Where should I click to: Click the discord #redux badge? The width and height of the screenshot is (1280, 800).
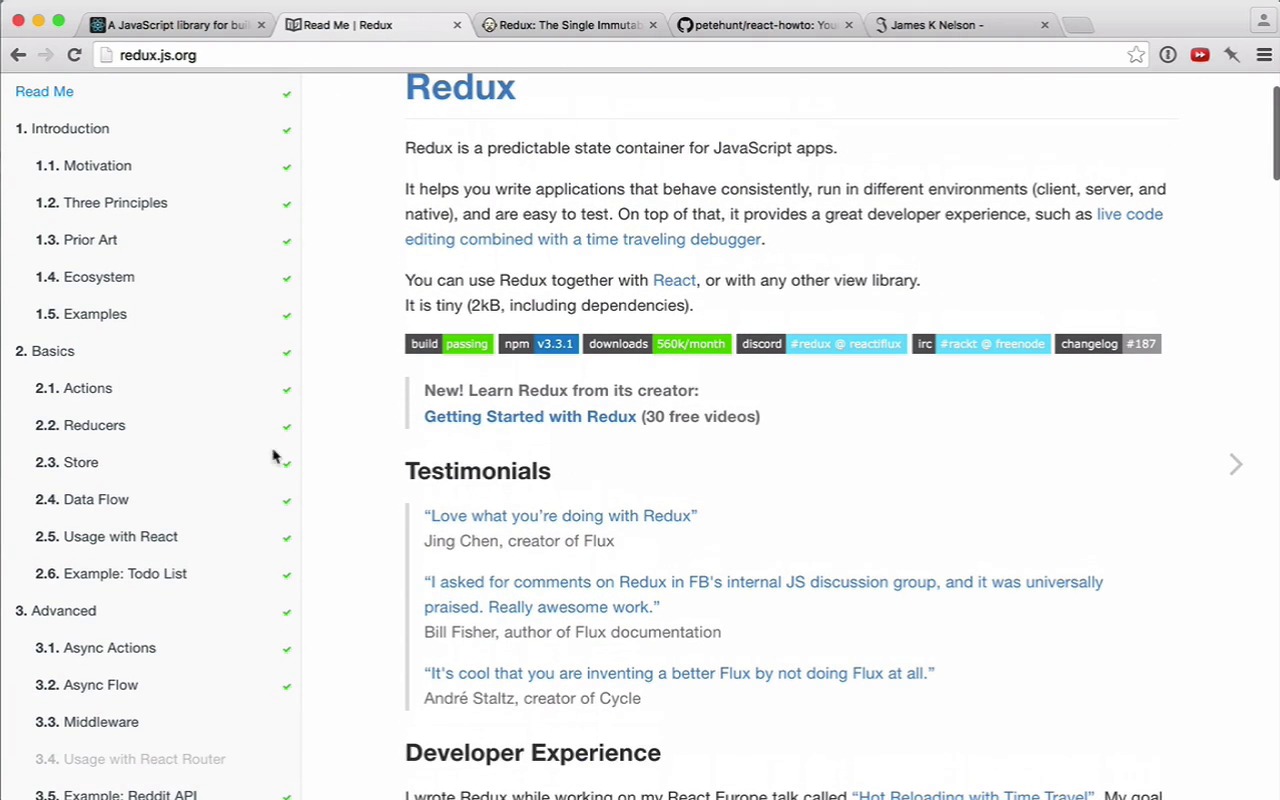tap(822, 343)
